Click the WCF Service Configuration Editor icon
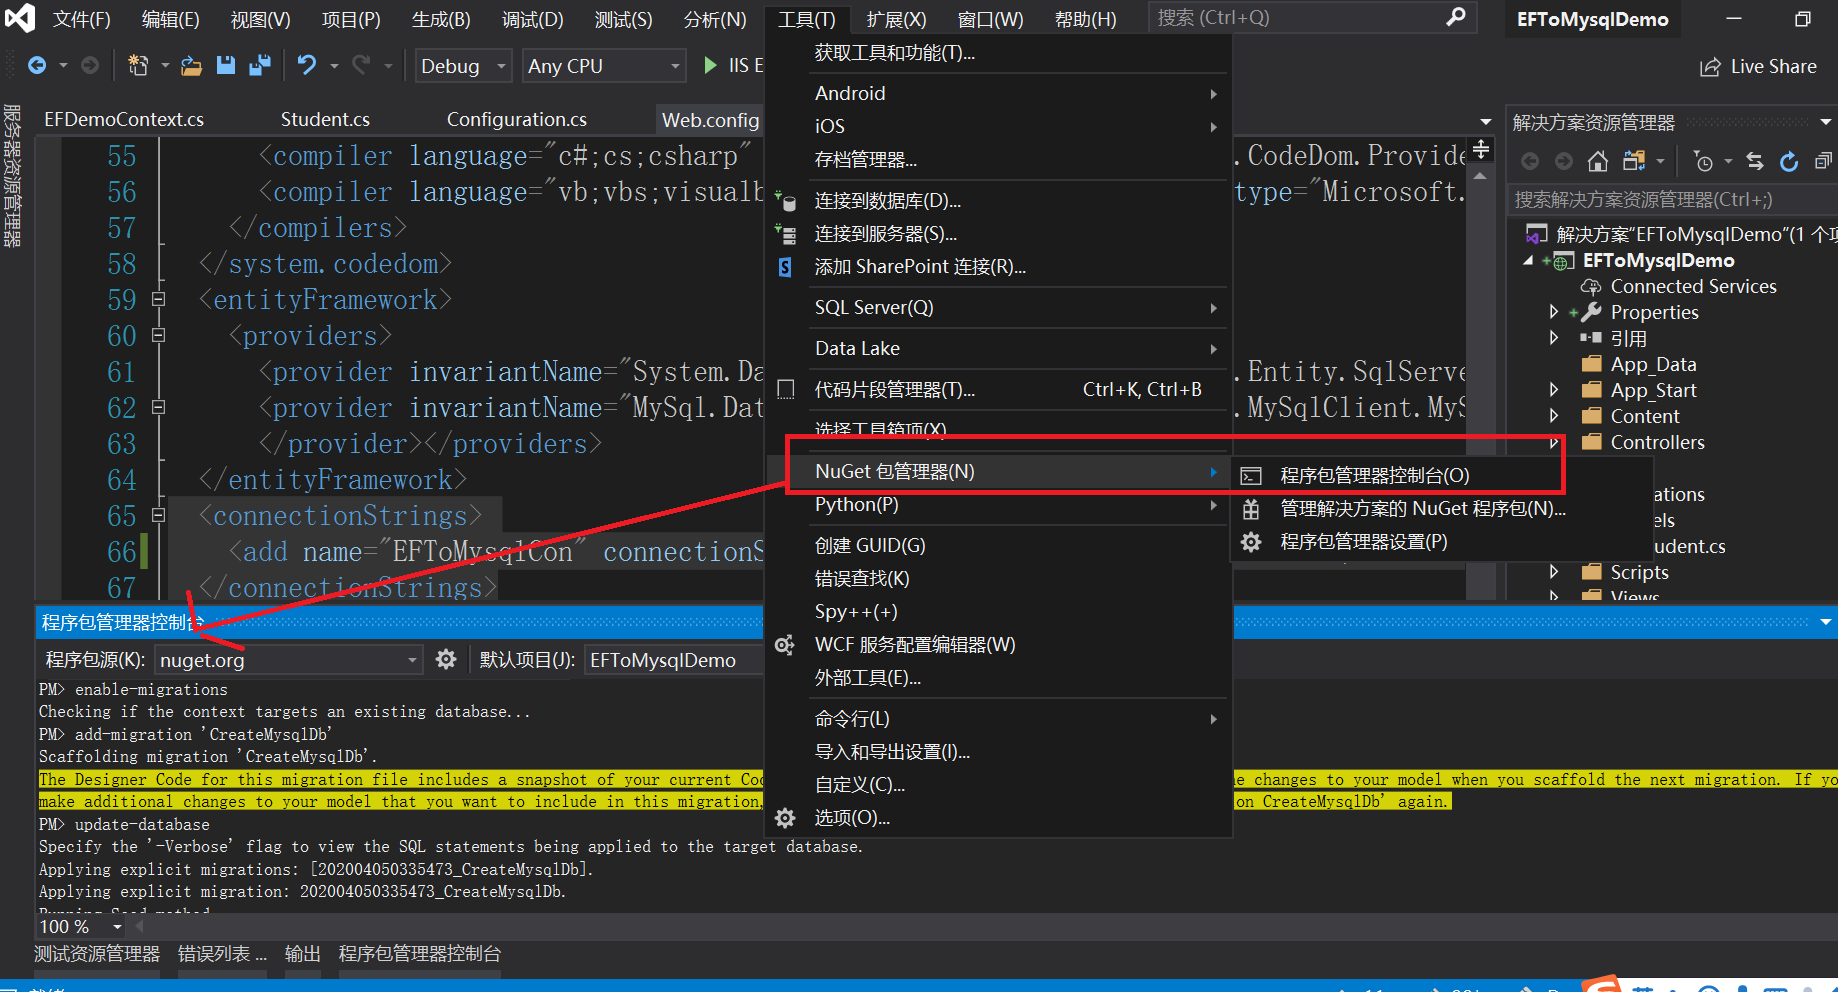This screenshot has height=992, width=1838. 785,645
